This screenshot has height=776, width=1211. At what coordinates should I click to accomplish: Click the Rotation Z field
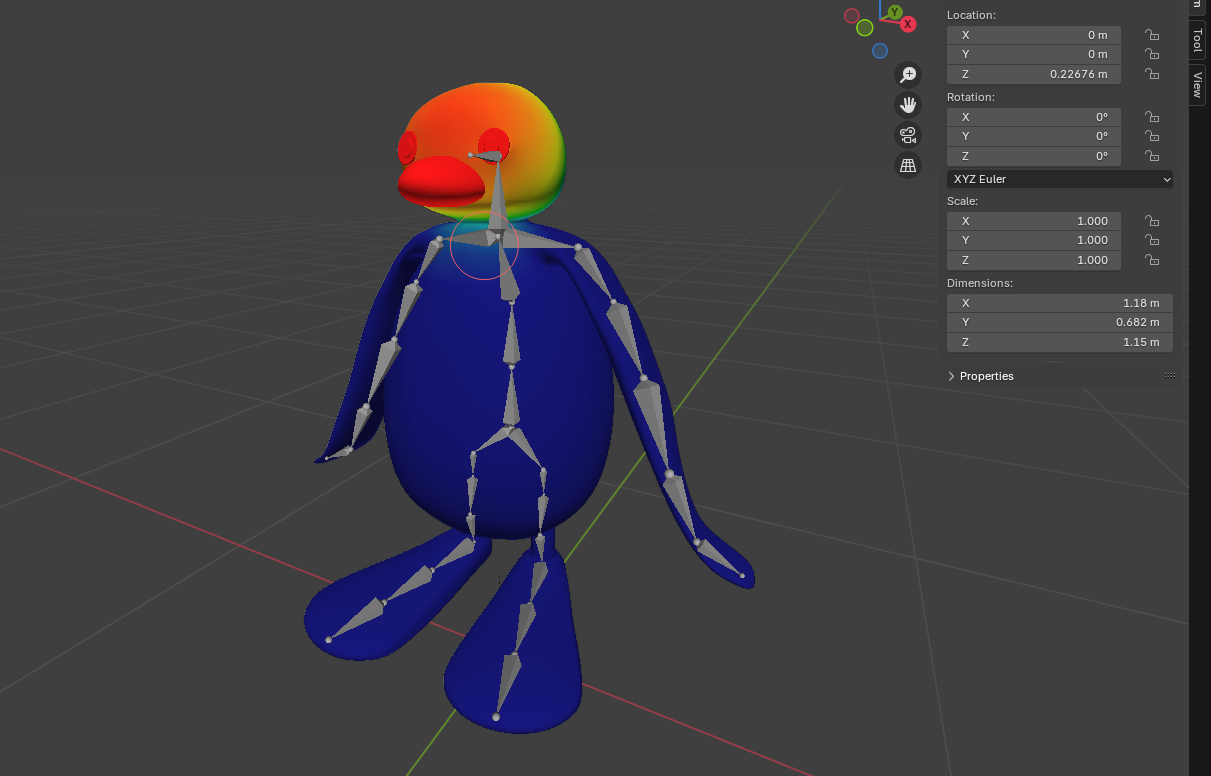[x=1034, y=156]
